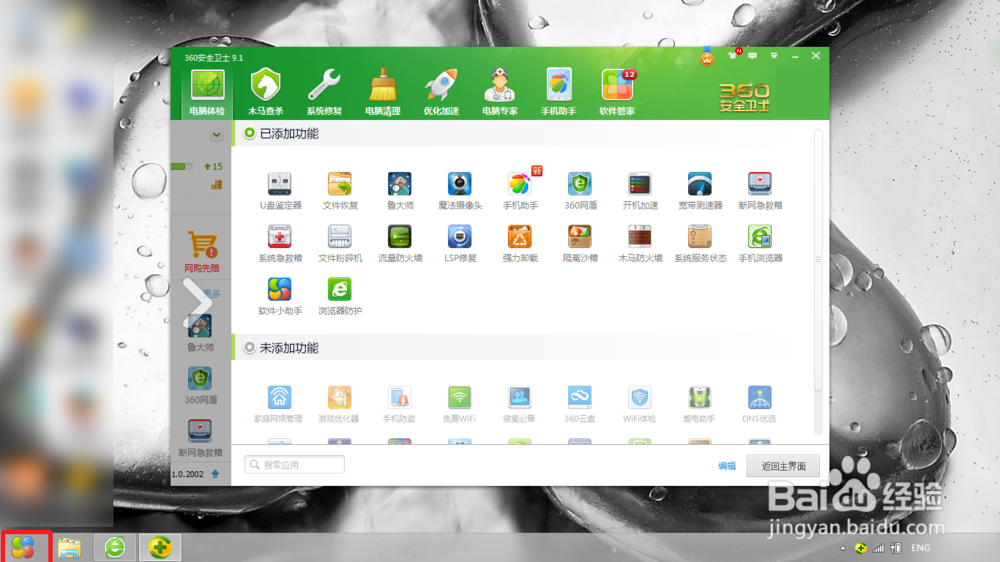This screenshot has width=1000, height=562.
Task: Show hidden system tray icons
Action: 842,548
